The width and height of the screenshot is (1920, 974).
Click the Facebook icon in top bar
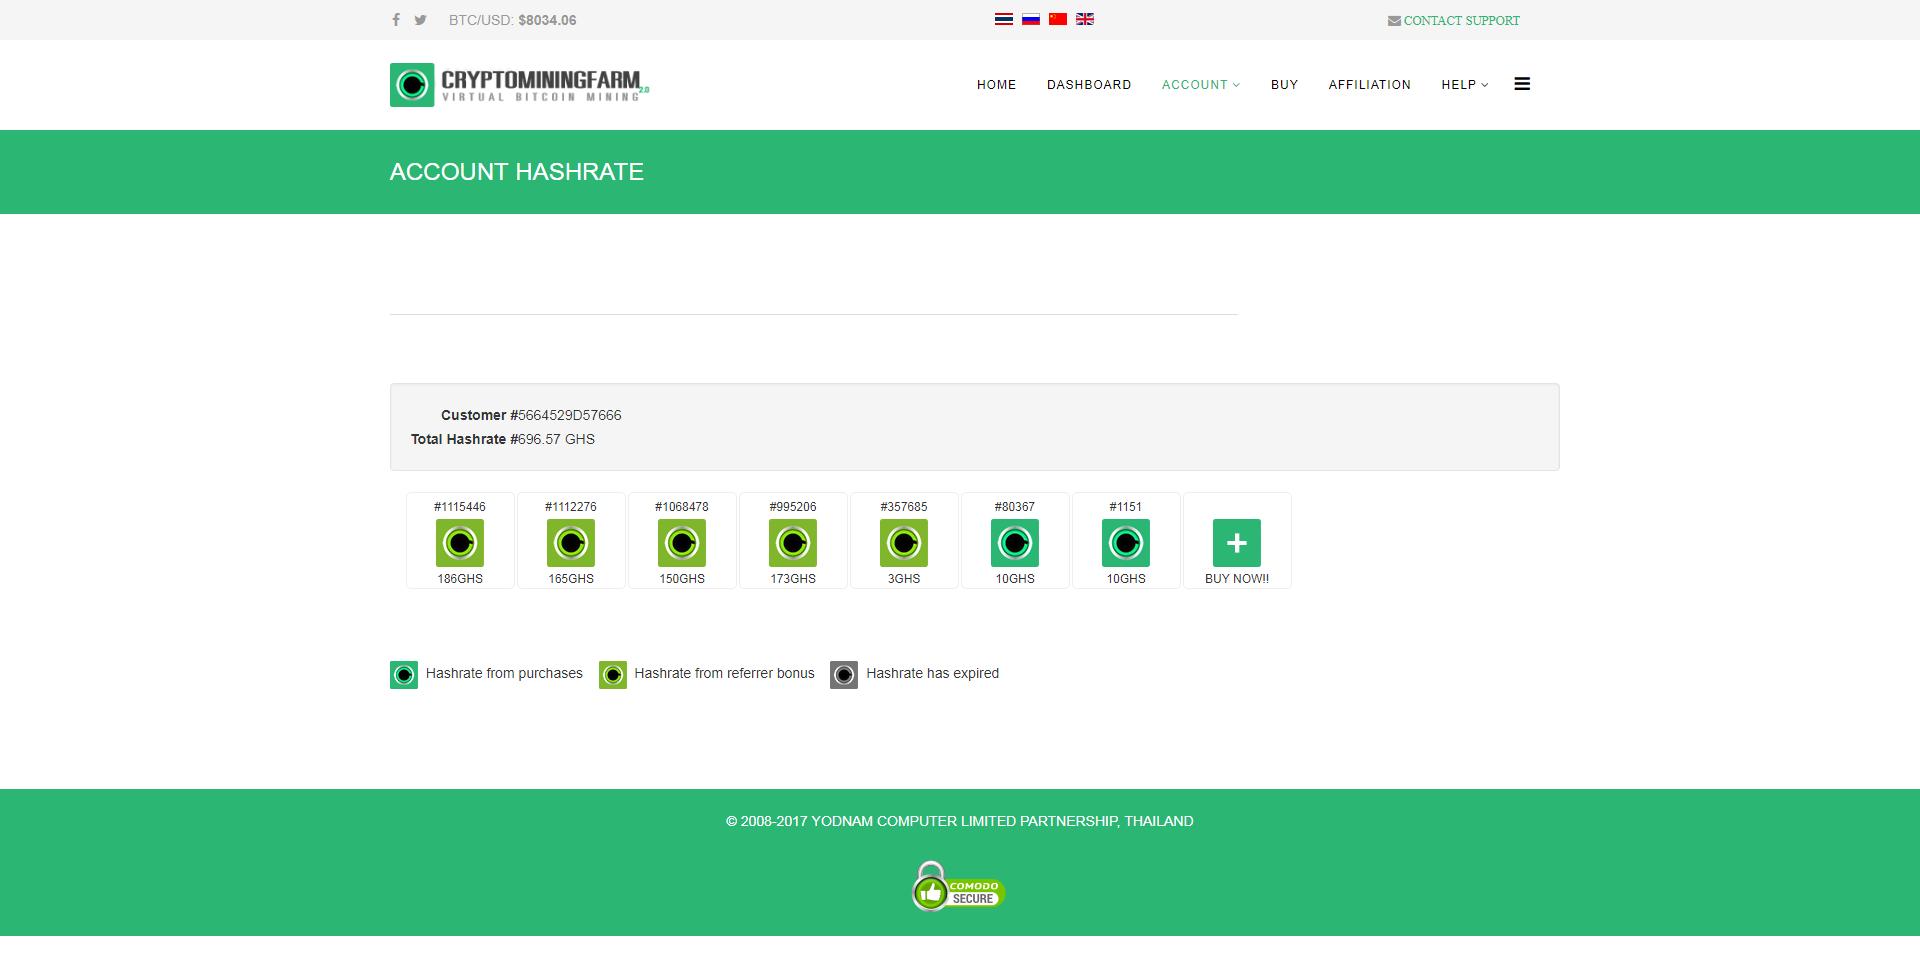click(x=396, y=20)
